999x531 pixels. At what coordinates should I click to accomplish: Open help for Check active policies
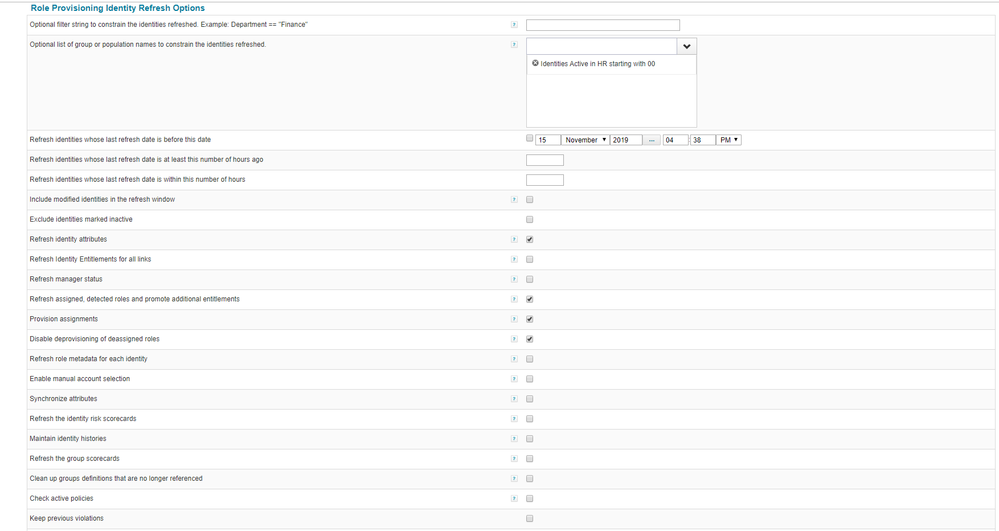pyautogui.click(x=514, y=498)
